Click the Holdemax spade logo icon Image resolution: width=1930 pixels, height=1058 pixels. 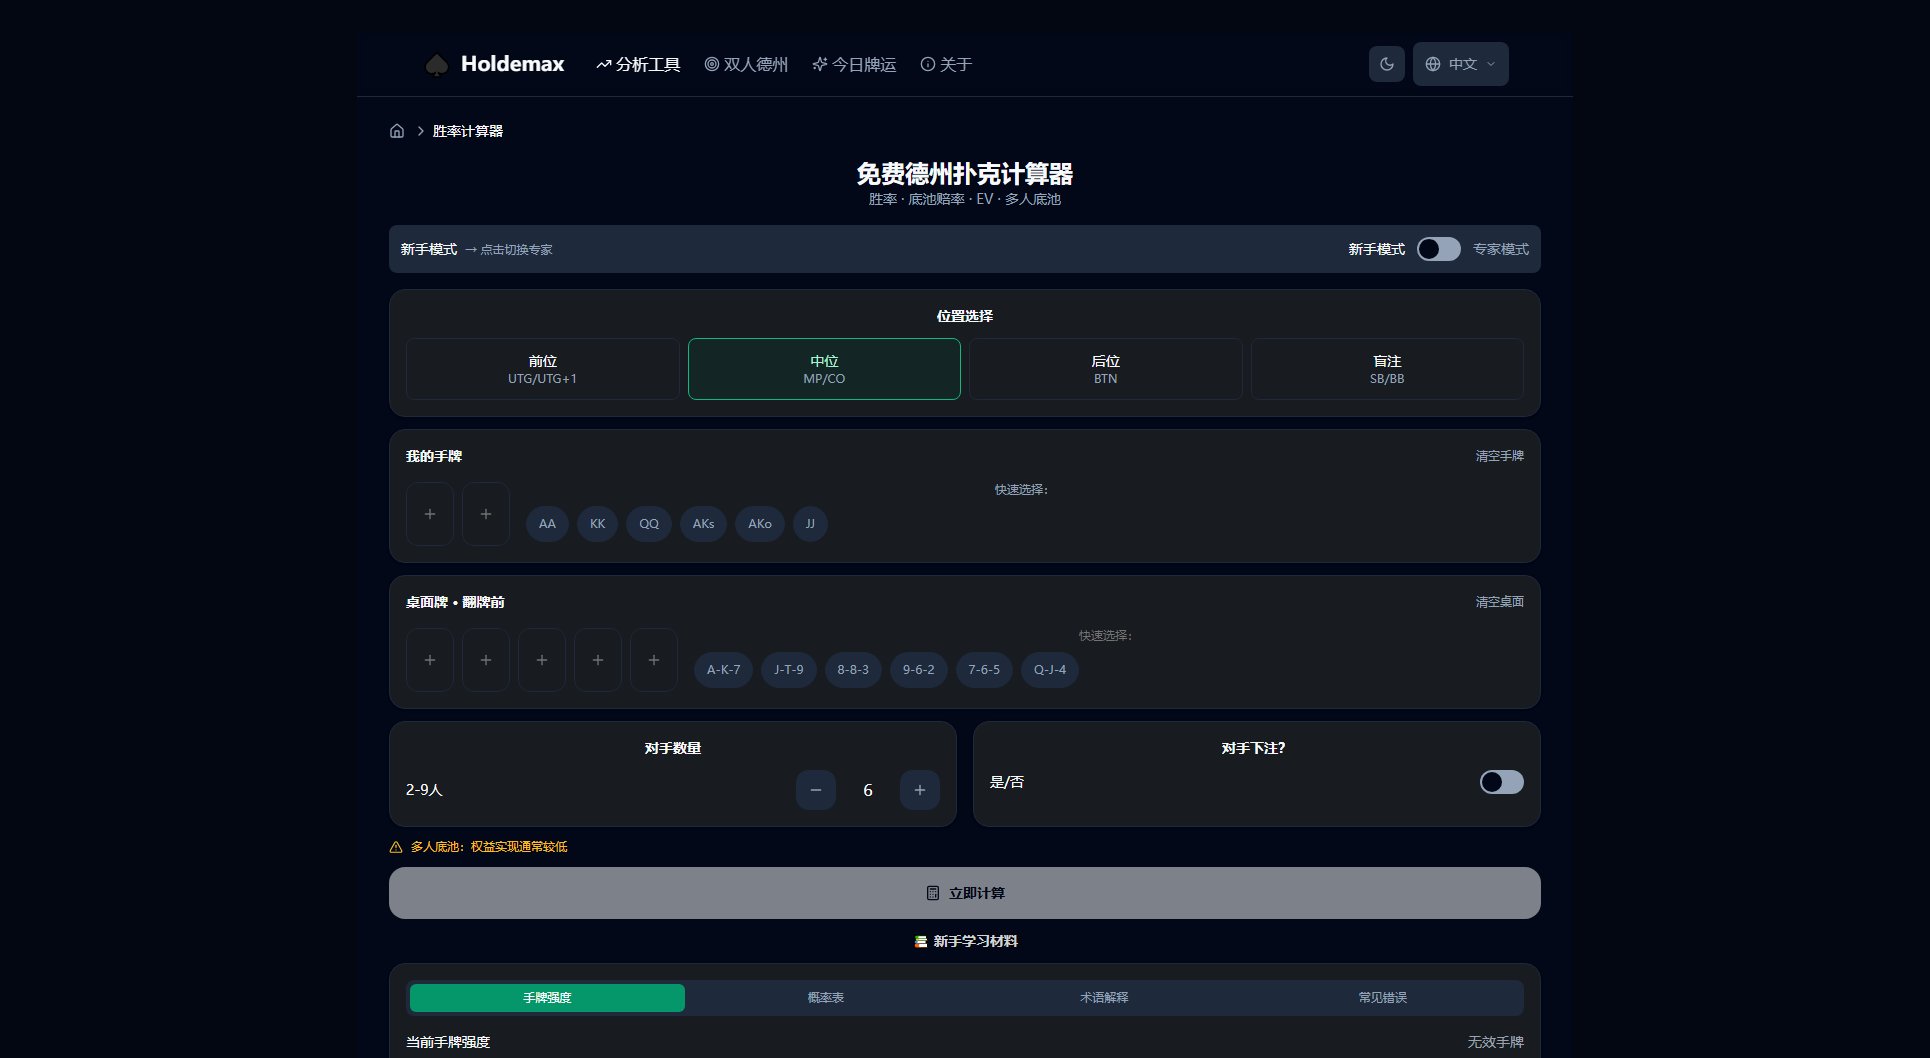coord(436,65)
